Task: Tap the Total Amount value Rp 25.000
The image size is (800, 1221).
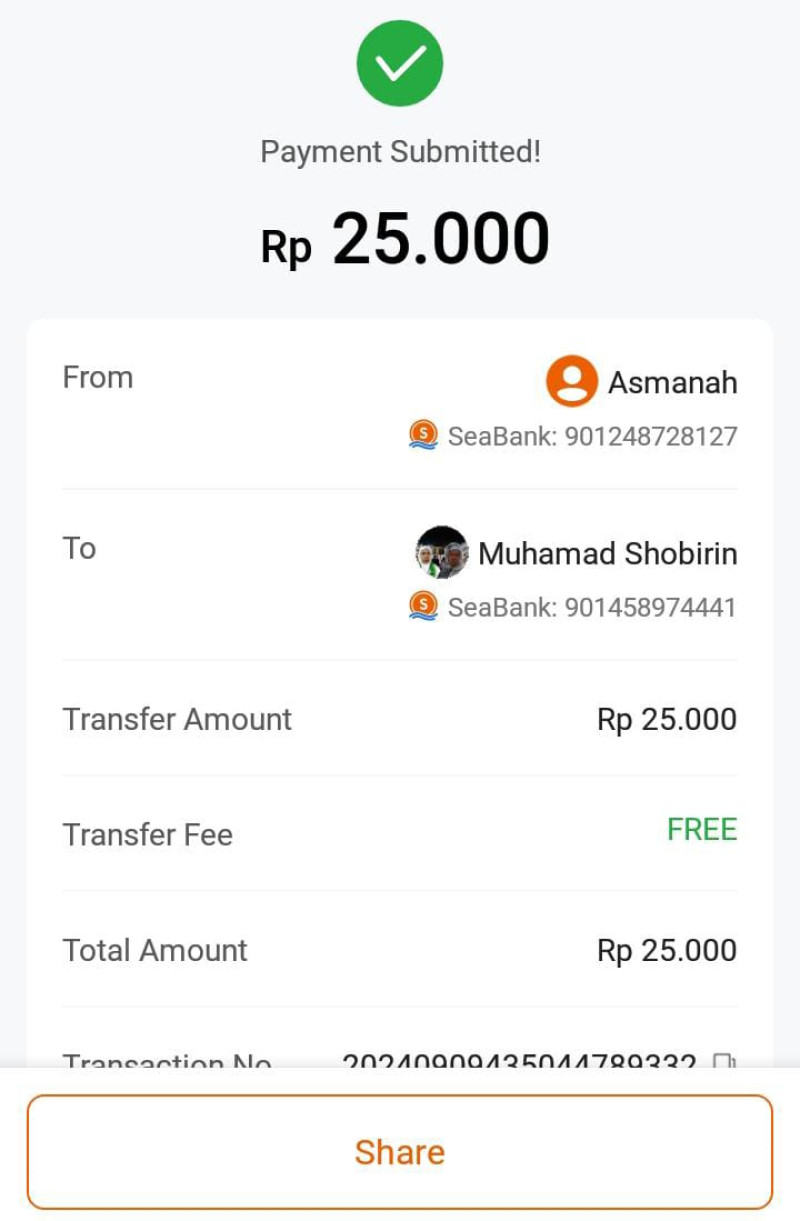Action: [x=666, y=950]
